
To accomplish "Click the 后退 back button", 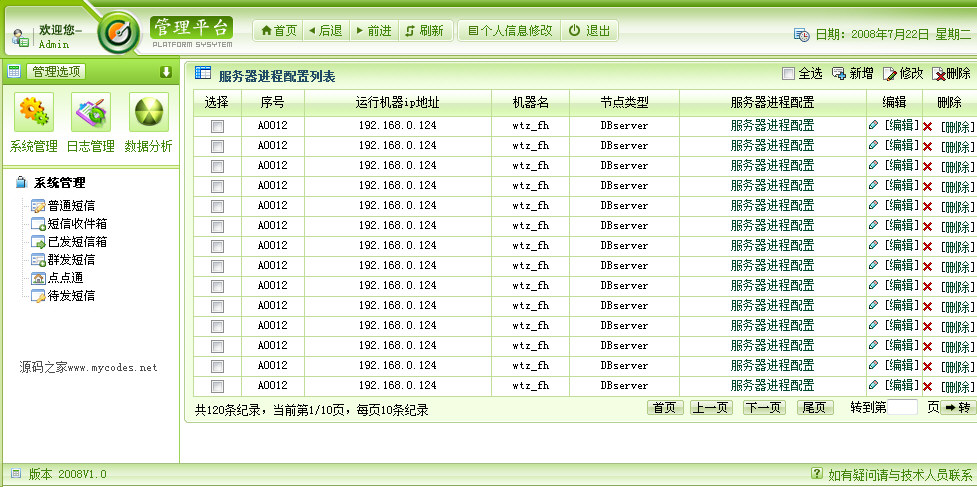I will (326, 31).
